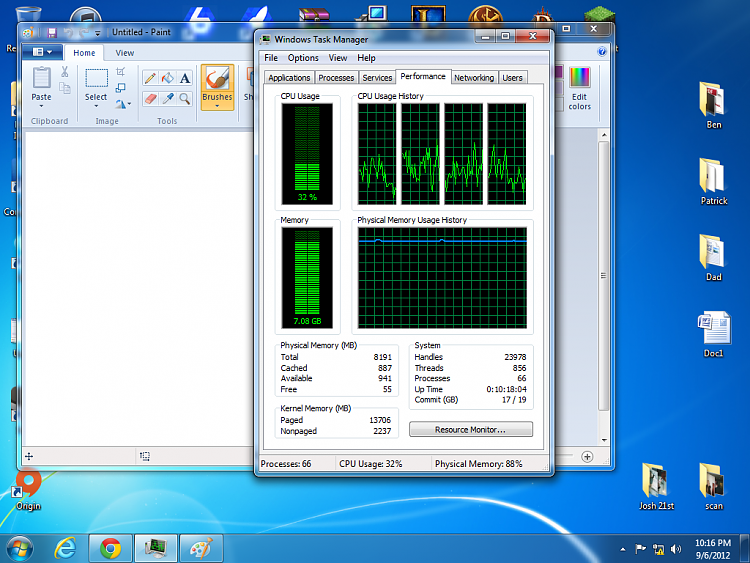This screenshot has height=563, width=750.
Task: Click the Internet Explorer taskbar icon
Action: click(x=66, y=548)
